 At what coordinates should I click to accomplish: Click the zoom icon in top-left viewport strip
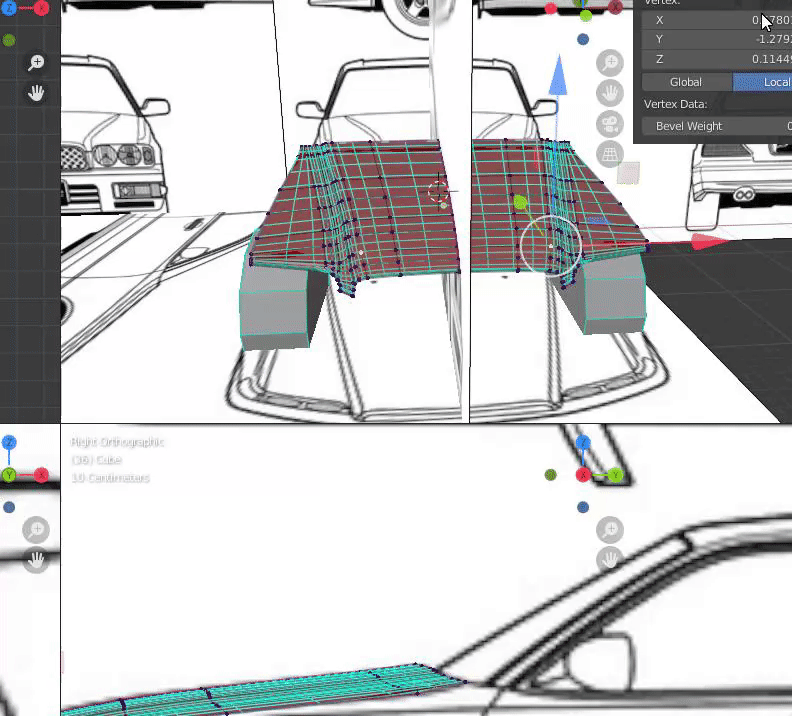click(x=36, y=63)
